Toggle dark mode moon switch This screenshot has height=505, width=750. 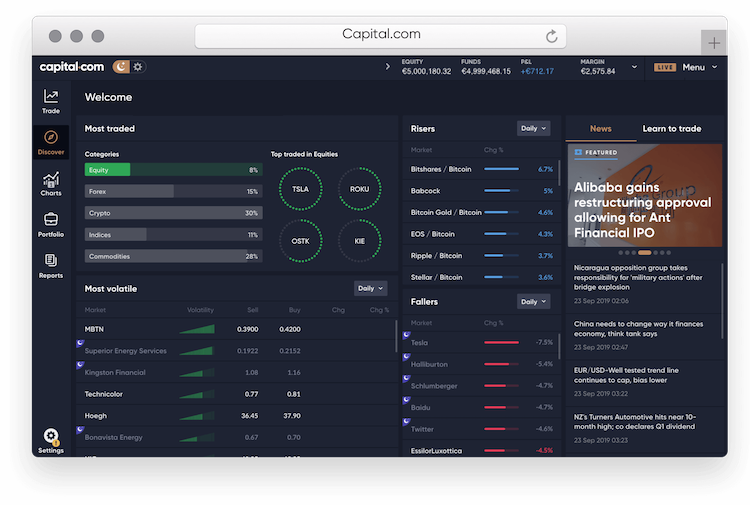(x=121, y=67)
